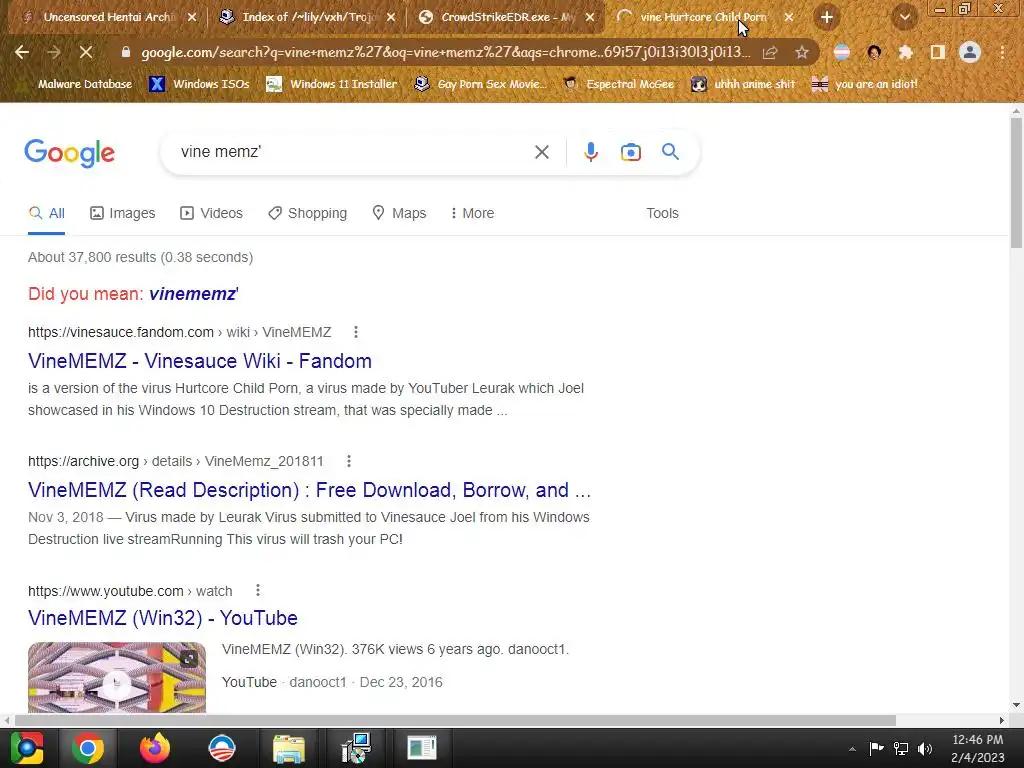Open the Start menu from the taskbar

pos(26,748)
